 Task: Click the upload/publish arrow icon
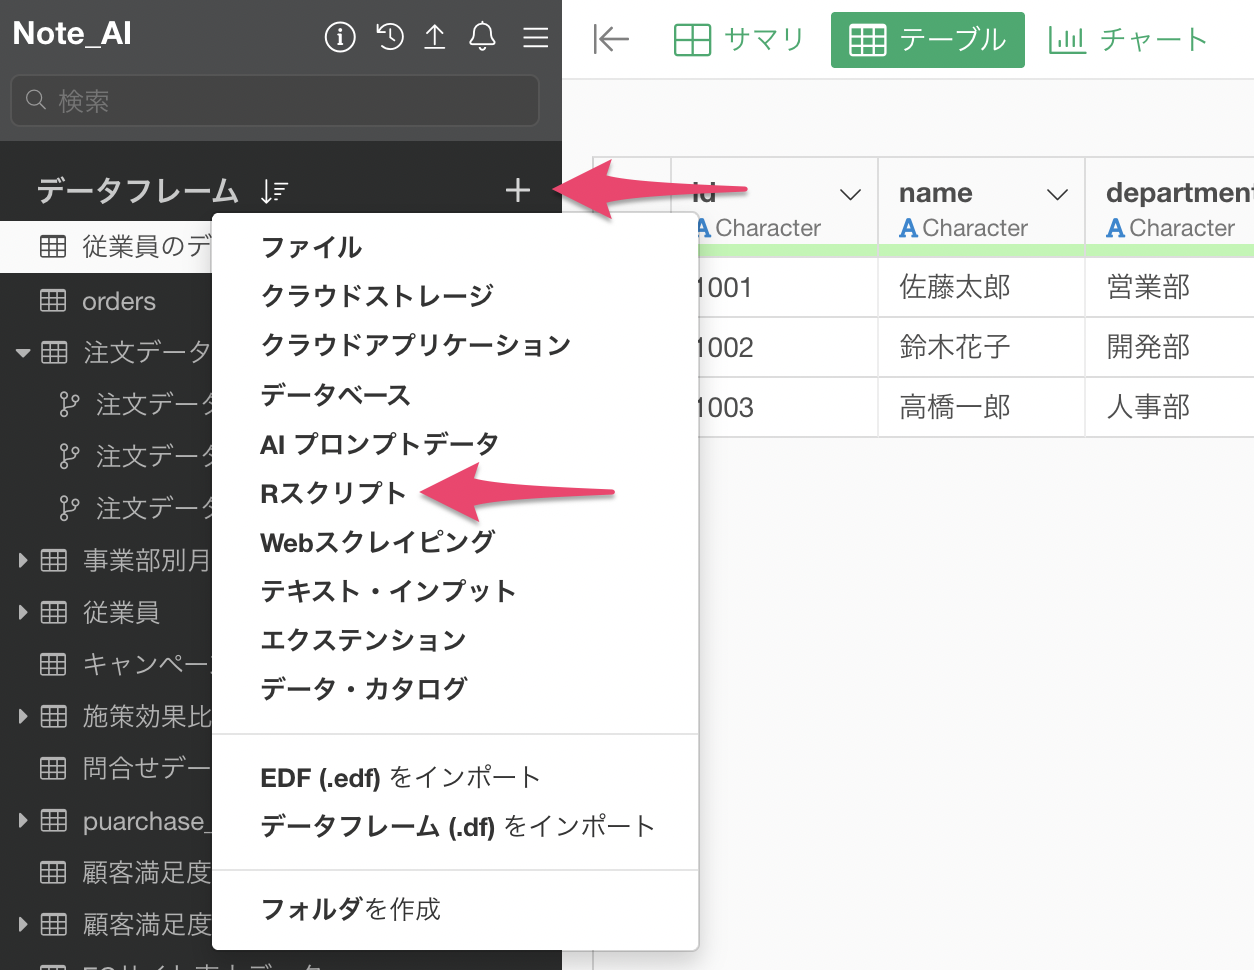pos(435,37)
